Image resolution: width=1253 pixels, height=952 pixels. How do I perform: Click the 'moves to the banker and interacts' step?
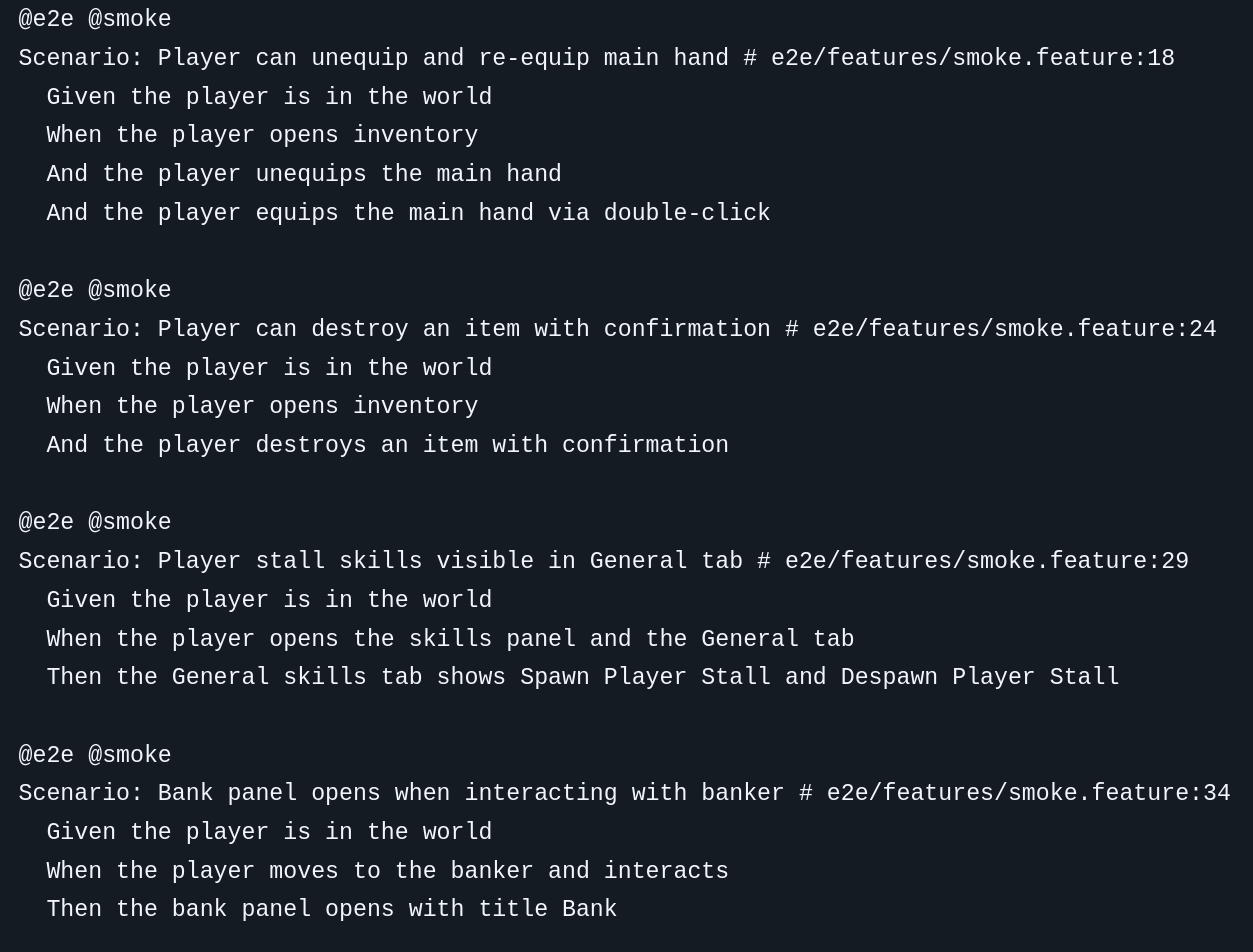click(387, 871)
